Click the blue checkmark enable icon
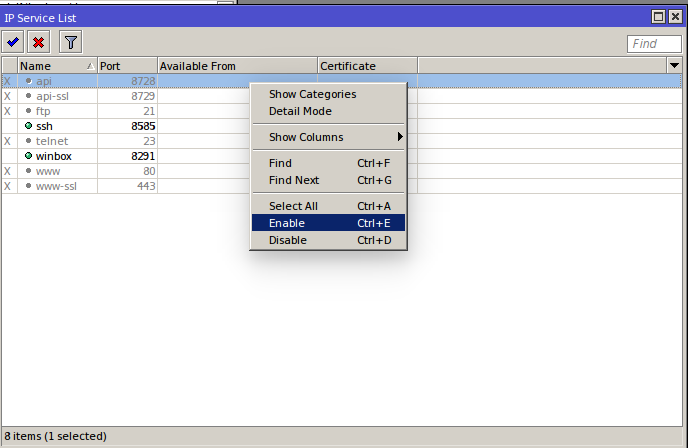The image size is (688, 448). tap(13, 41)
